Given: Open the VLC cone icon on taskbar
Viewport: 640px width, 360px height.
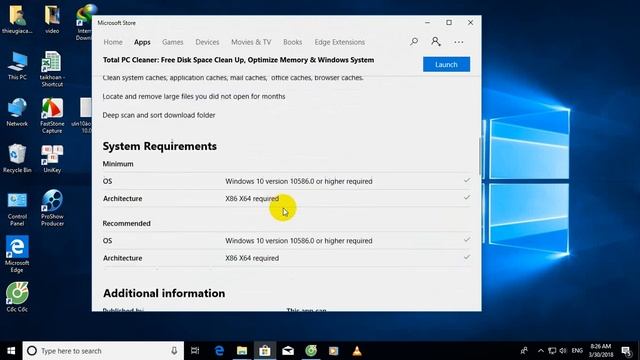Looking at the screenshot, I should pos(357,351).
